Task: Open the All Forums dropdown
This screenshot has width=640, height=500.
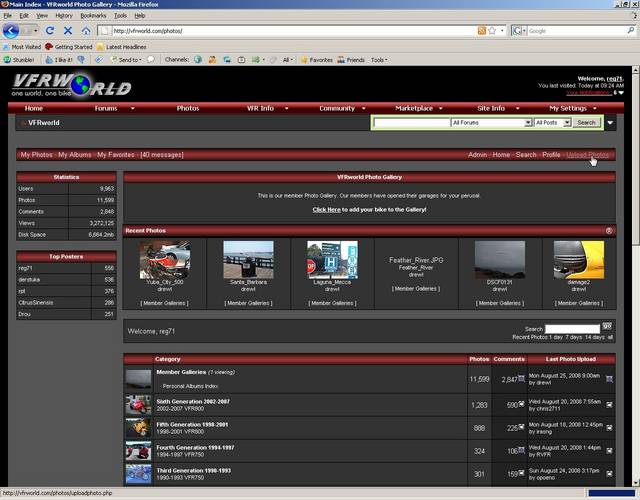Action: tap(490, 122)
